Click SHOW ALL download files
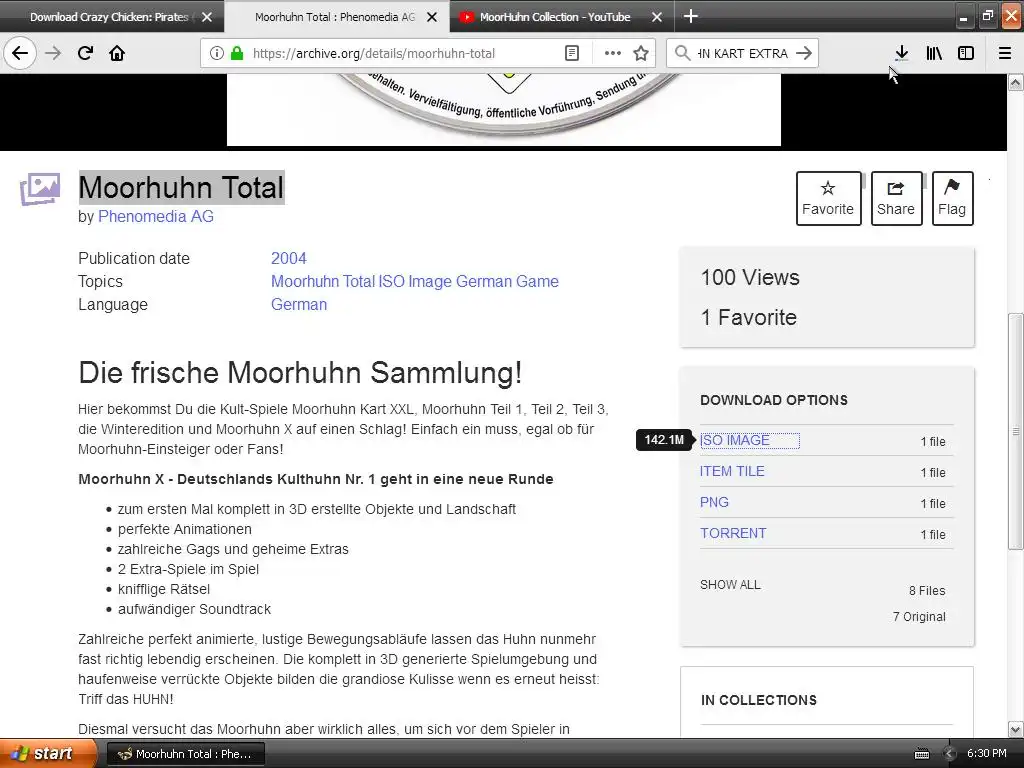Viewport: 1024px width, 768px height. pos(730,584)
